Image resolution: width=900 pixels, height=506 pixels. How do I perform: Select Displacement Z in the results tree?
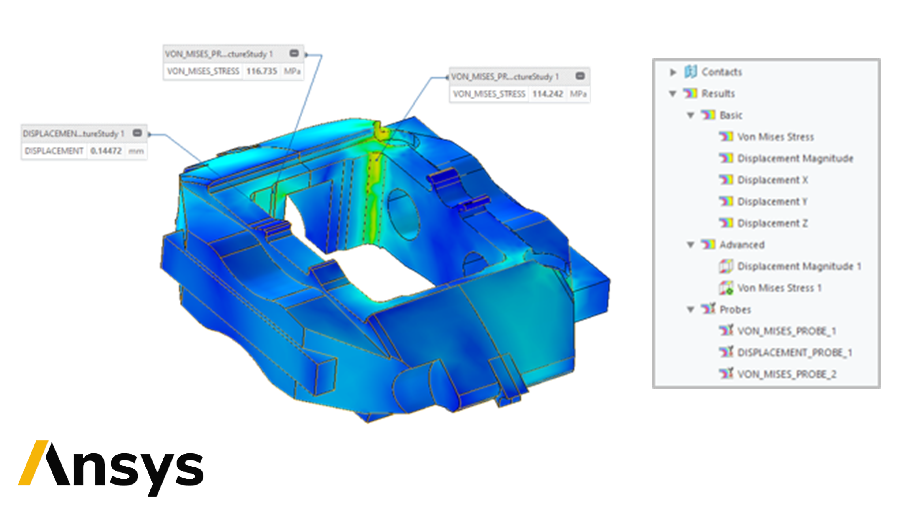click(772, 224)
